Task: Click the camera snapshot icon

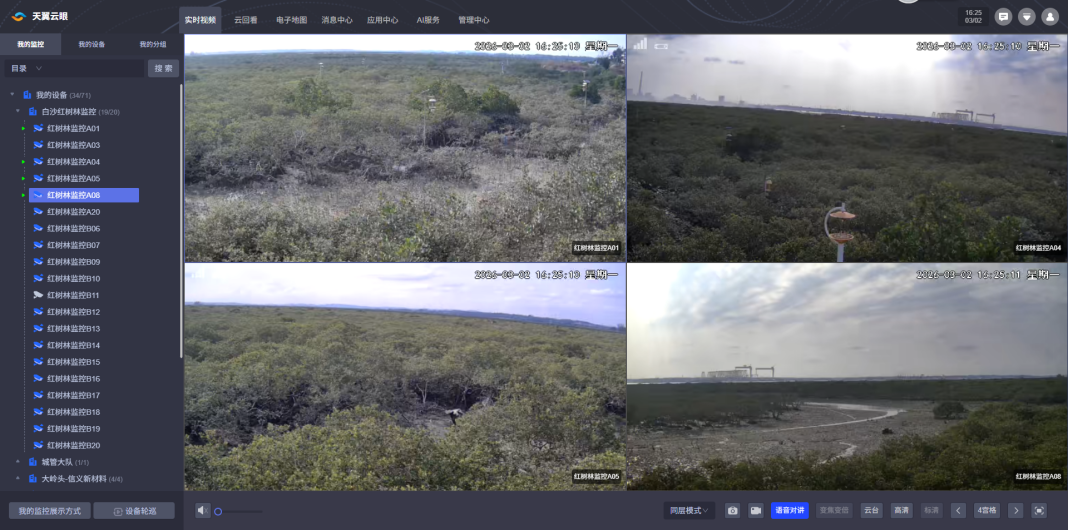Action: [732, 510]
